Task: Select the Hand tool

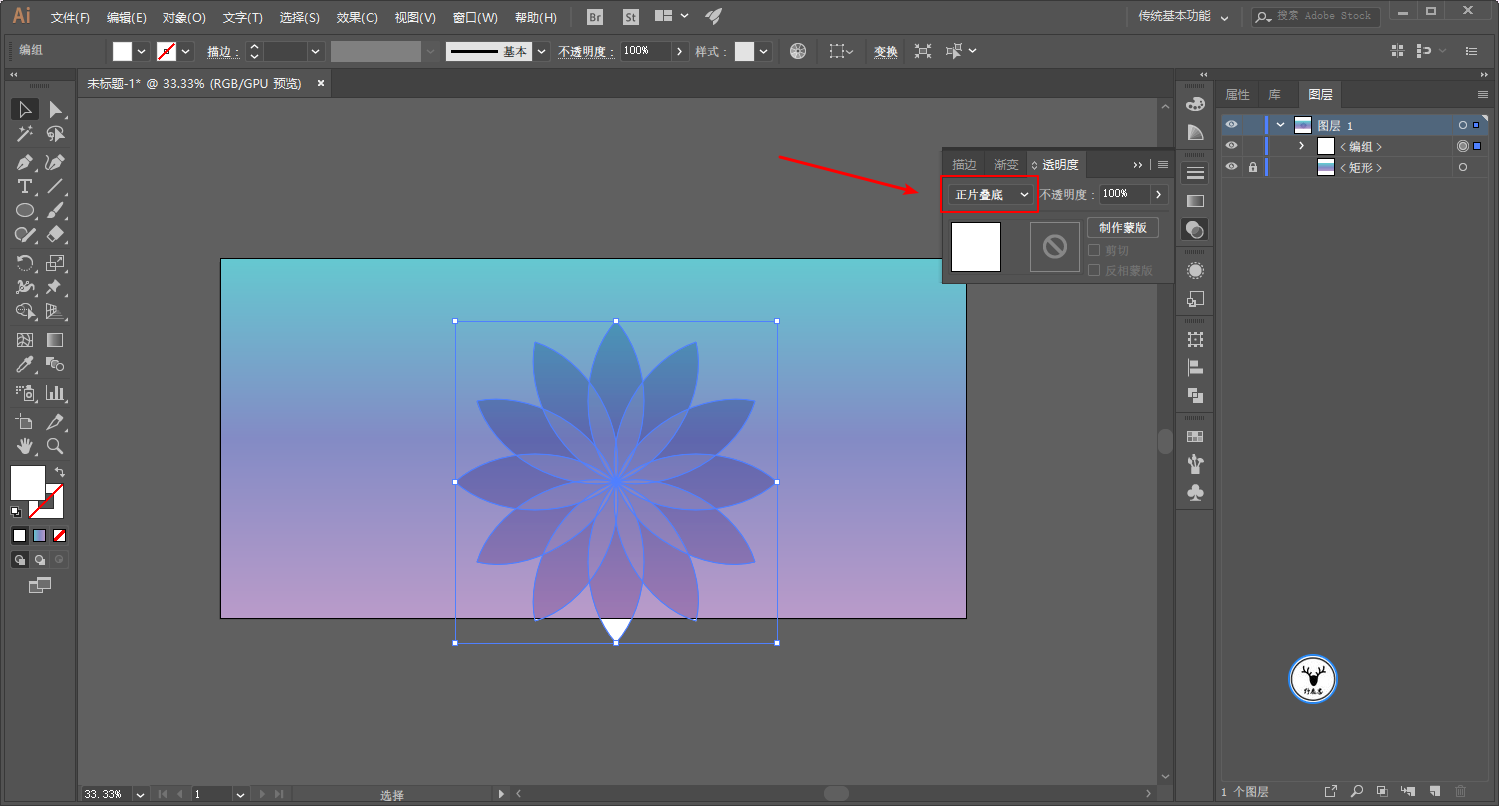Action: (x=25, y=446)
